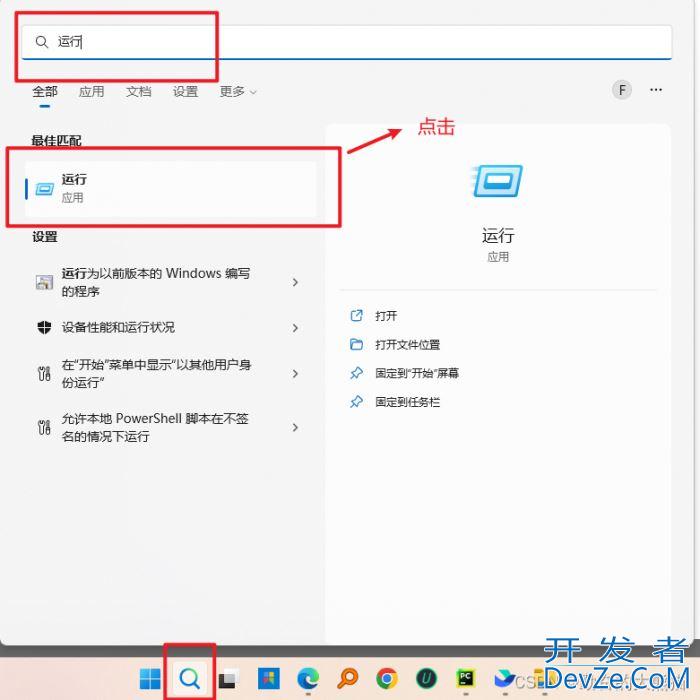Click 固定到任务栏 option
The width and height of the screenshot is (700, 700).
(x=407, y=402)
